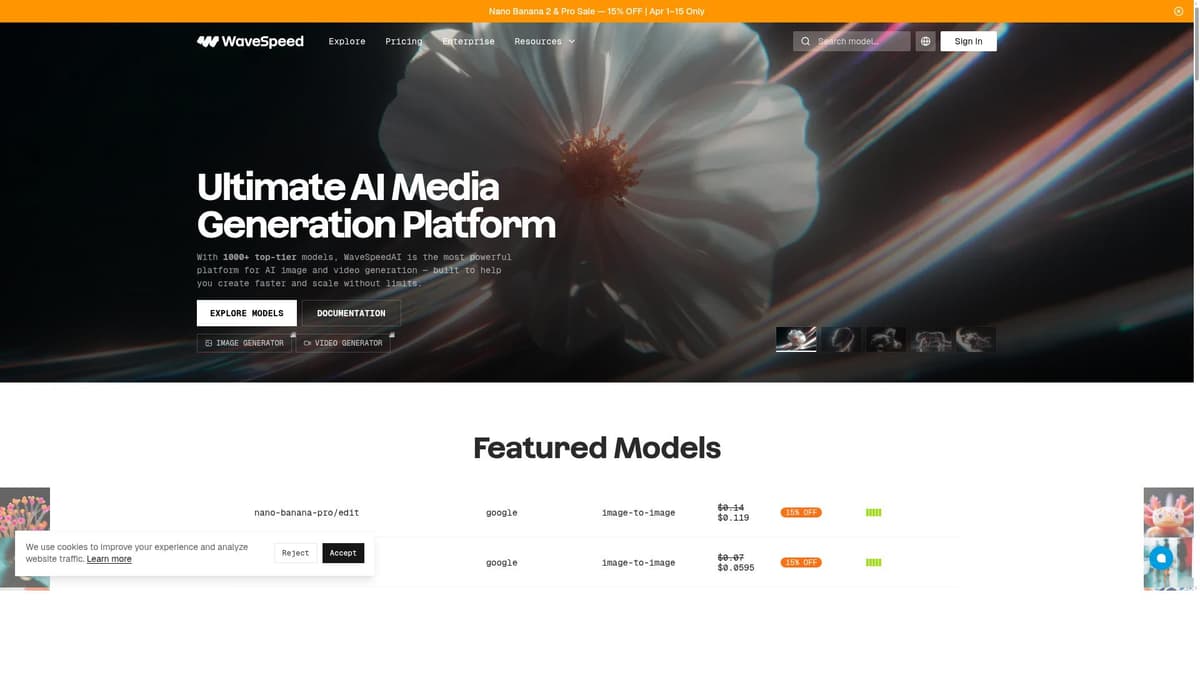The height and width of the screenshot is (675, 1200).
Task: Open the Enterprise nav link
Action: click(468, 41)
